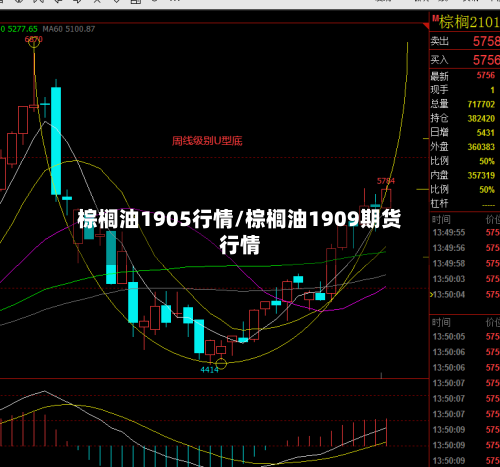
Task: Click the MA60 5100.87 indicator label
Action: pyautogui.click(x=69, y=29)
